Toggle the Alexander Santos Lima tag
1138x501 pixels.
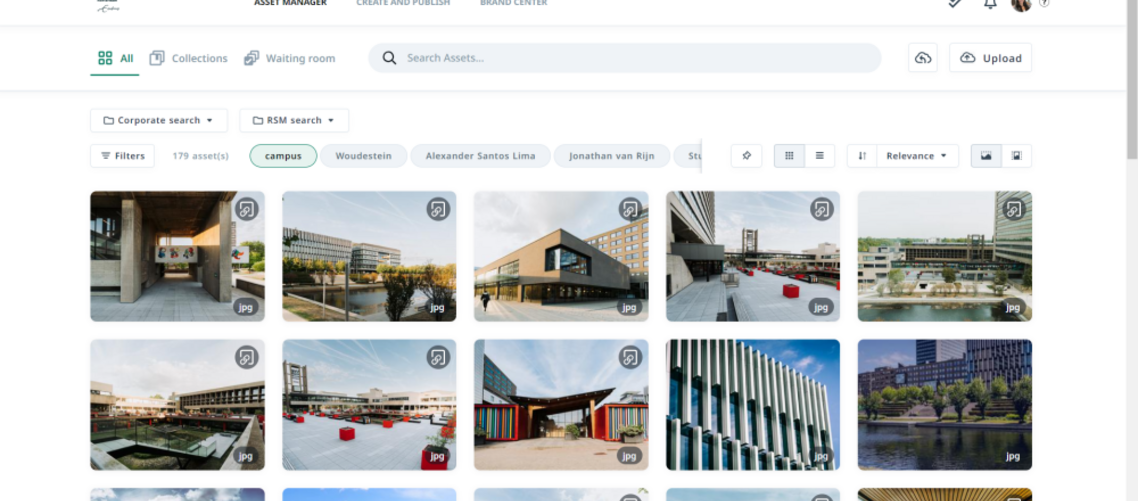[x=480, y=156]
